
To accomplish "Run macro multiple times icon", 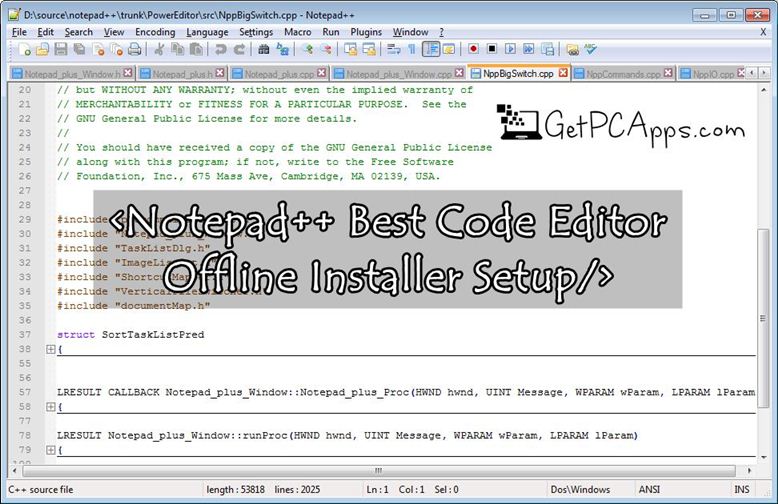I will coord(529,49).
